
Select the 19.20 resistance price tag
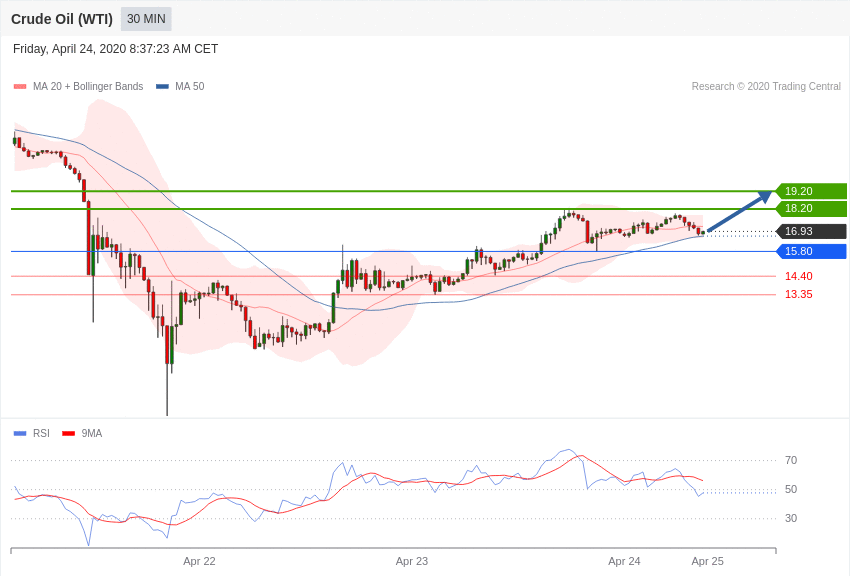tap(811, 191)
